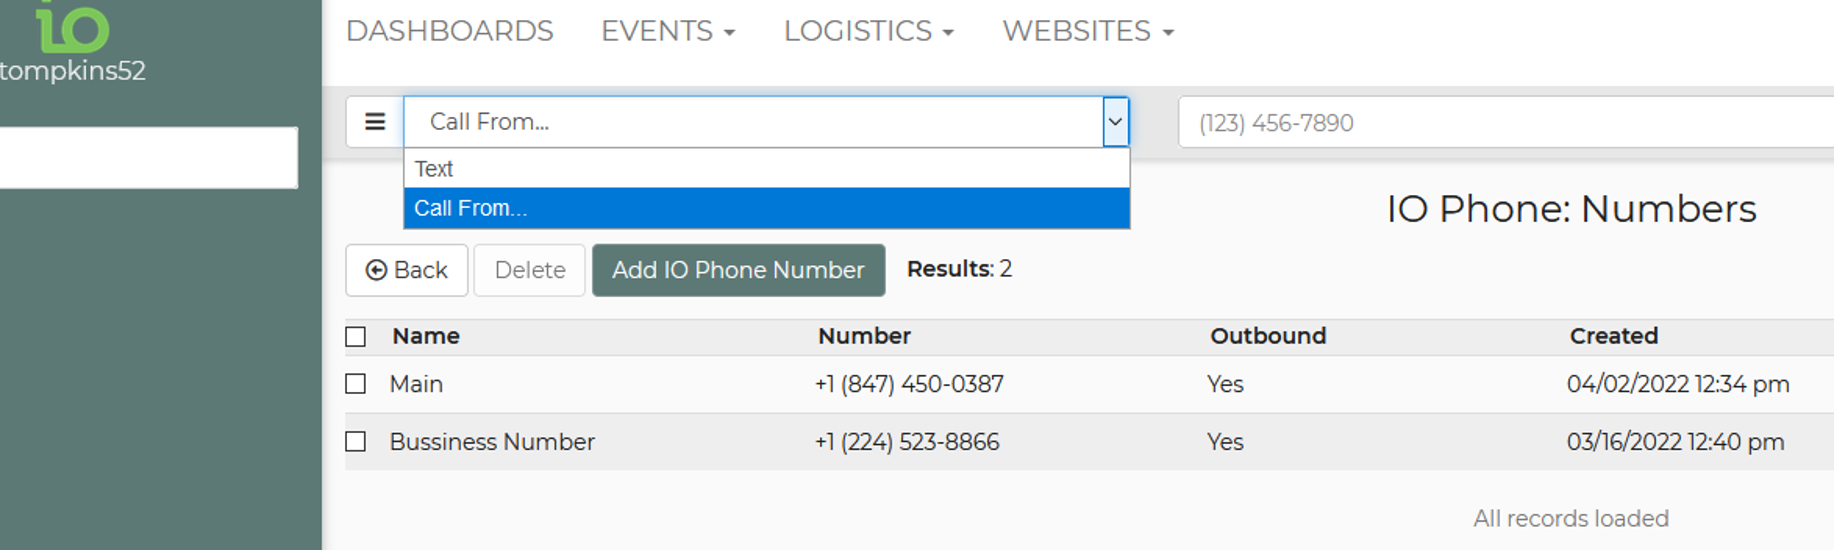The height and width of the screenshot is (550, 1834).
Task: Go to Dashboards
Action: (449, 31)
